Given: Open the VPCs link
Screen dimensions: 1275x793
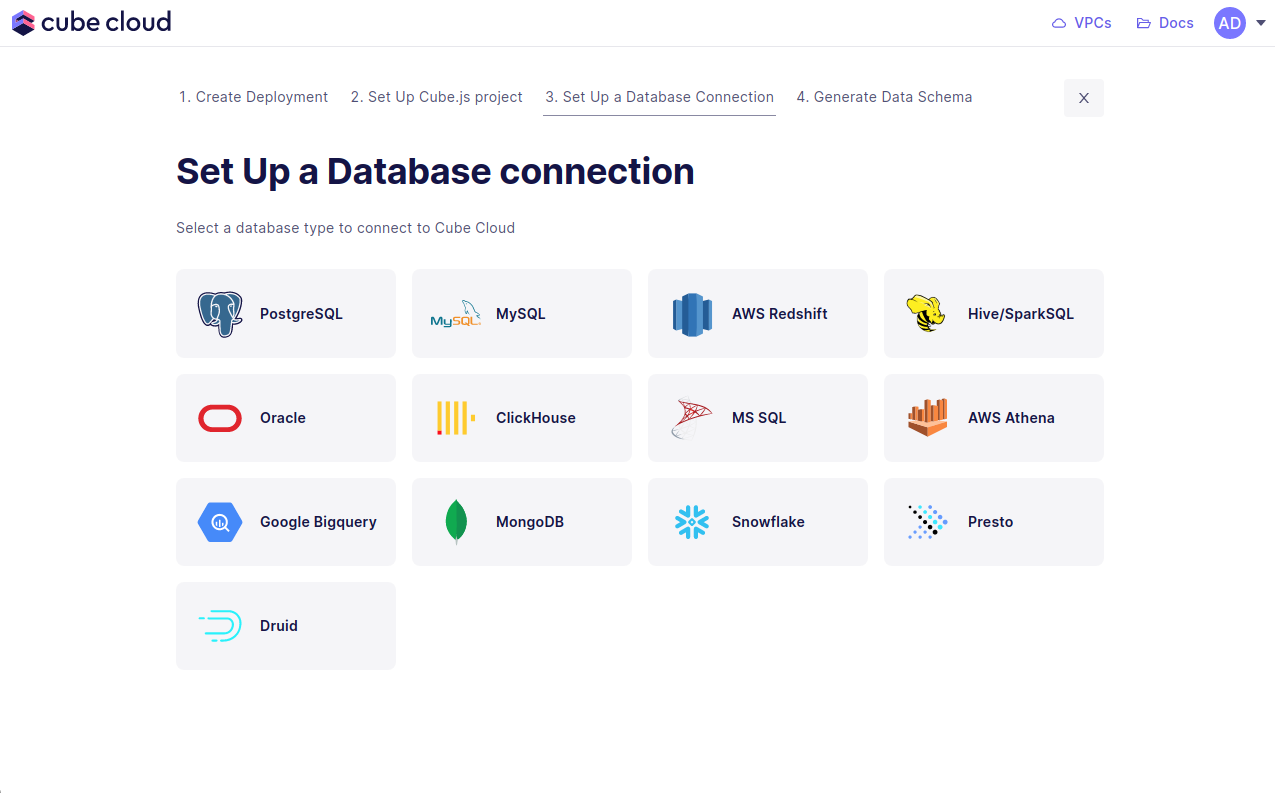Looking at the screenshot, I should [1082, 23].
